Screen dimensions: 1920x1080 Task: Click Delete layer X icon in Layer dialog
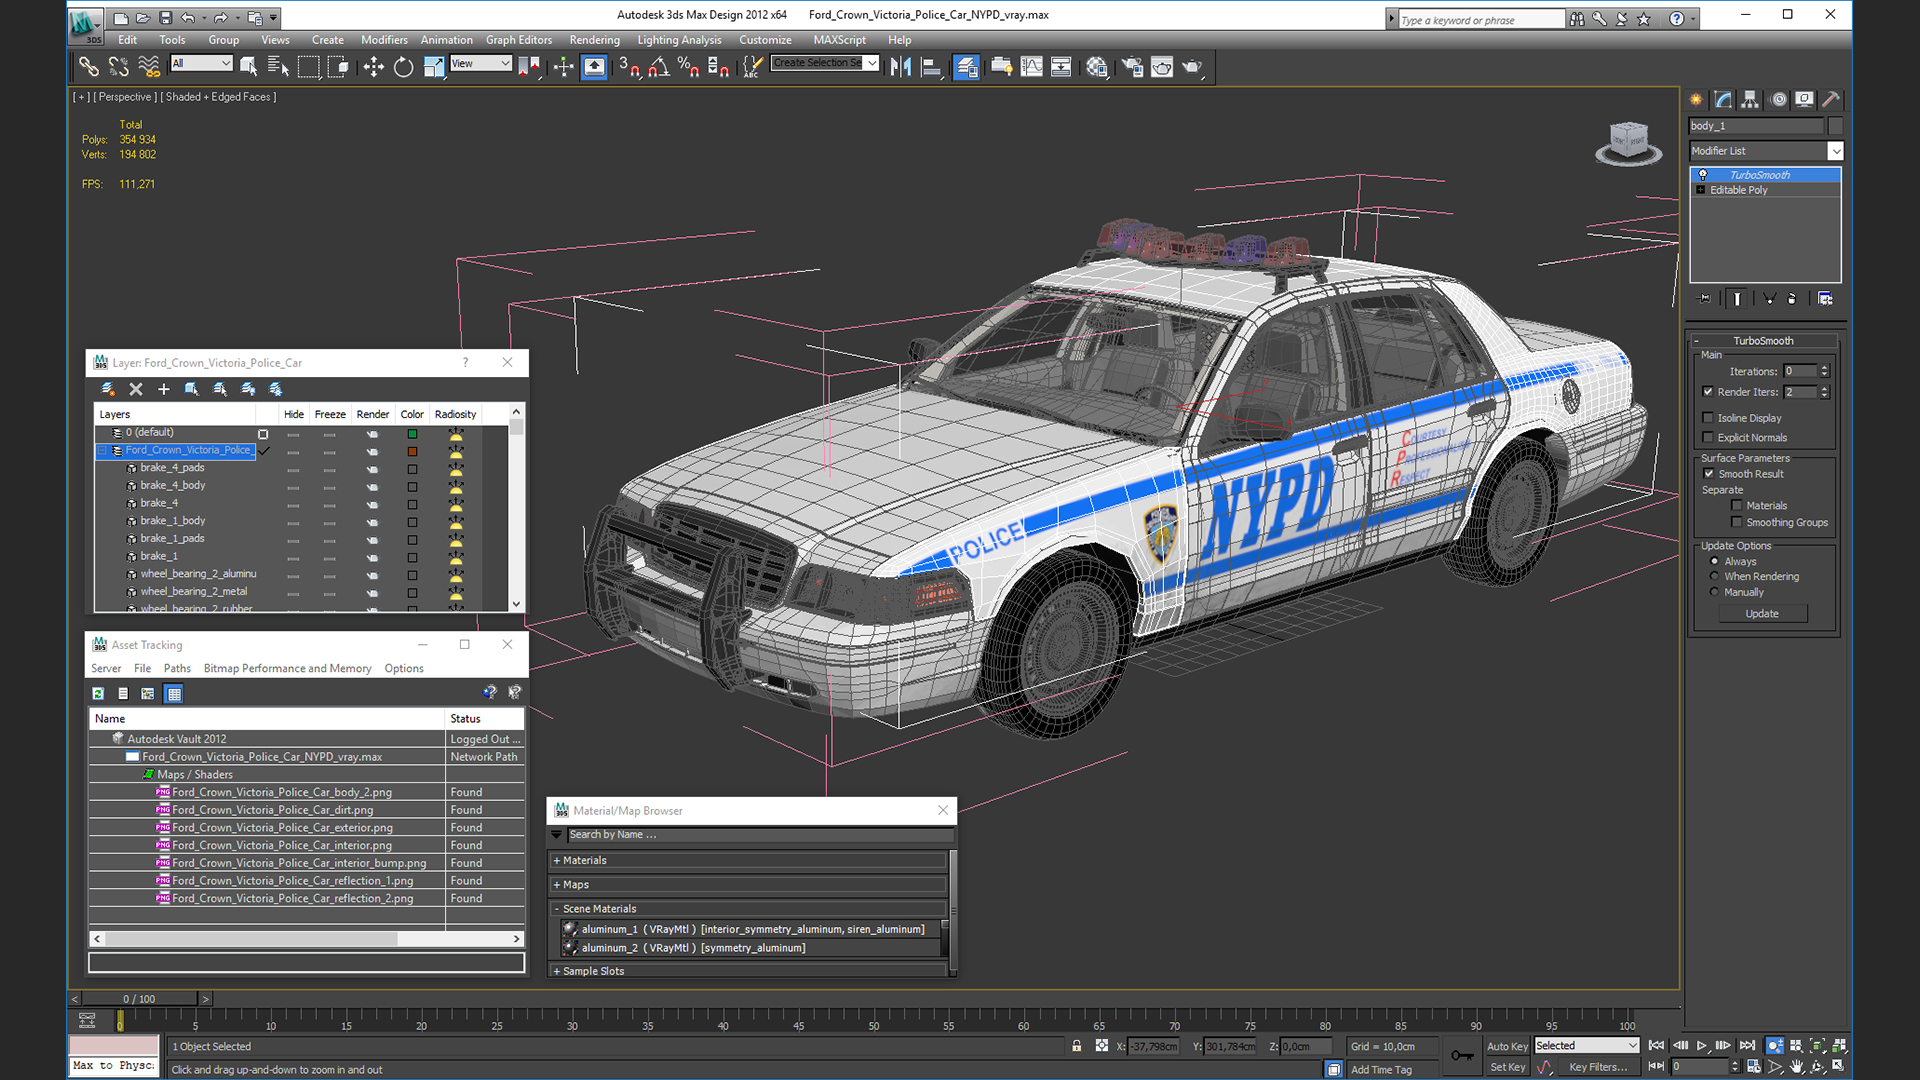point(136,389)
